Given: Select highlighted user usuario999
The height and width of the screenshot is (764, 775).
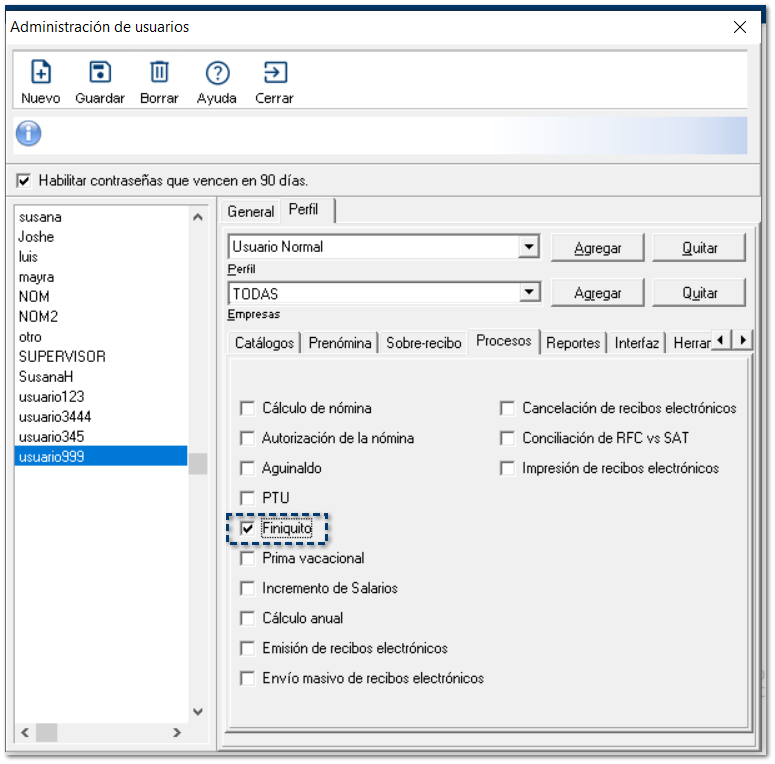Looking at the screenshot, I should click(101, 456).
